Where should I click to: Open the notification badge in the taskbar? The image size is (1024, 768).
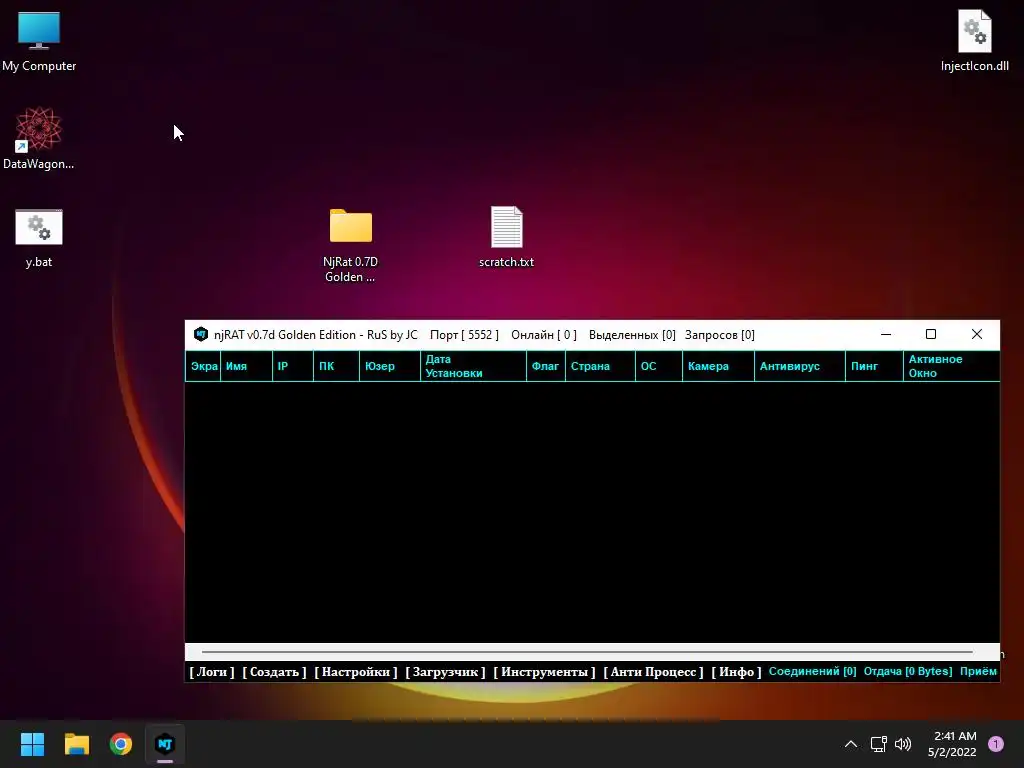coord(996,744)
